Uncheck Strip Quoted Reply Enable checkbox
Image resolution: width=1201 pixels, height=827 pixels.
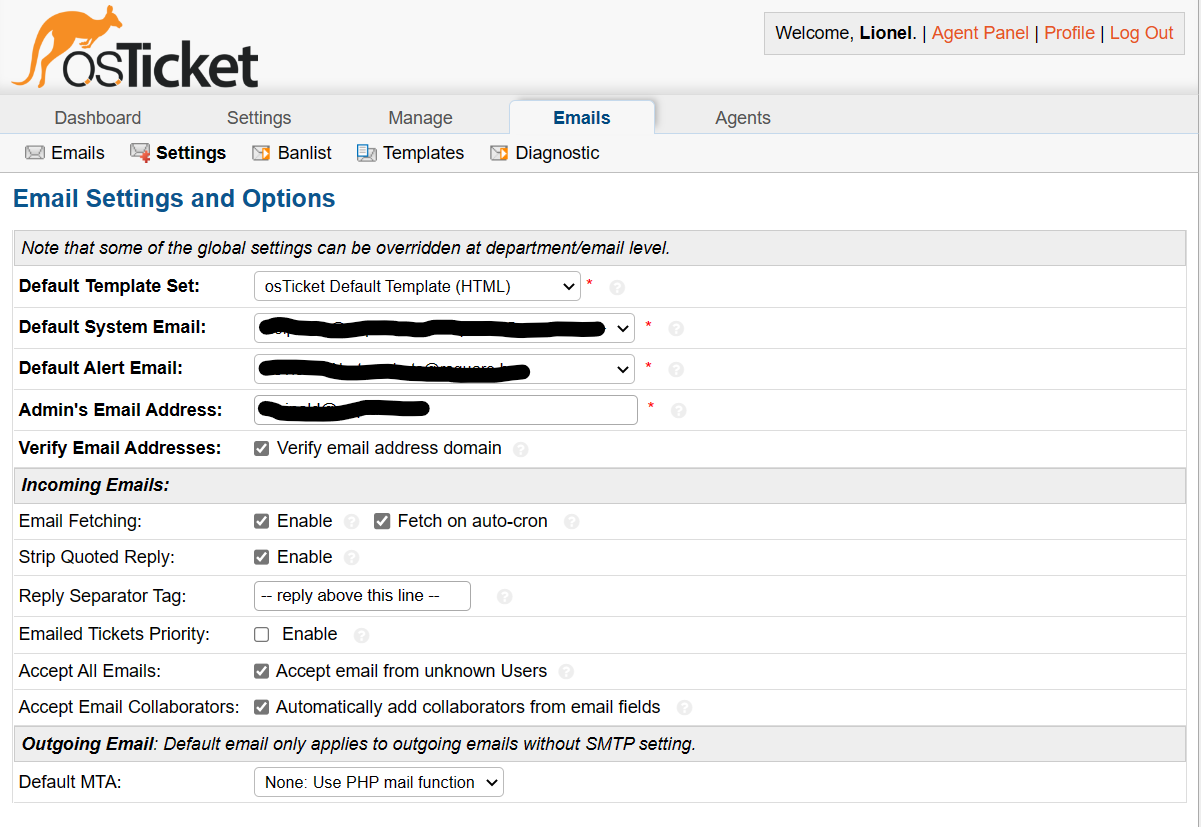(262, 557)
